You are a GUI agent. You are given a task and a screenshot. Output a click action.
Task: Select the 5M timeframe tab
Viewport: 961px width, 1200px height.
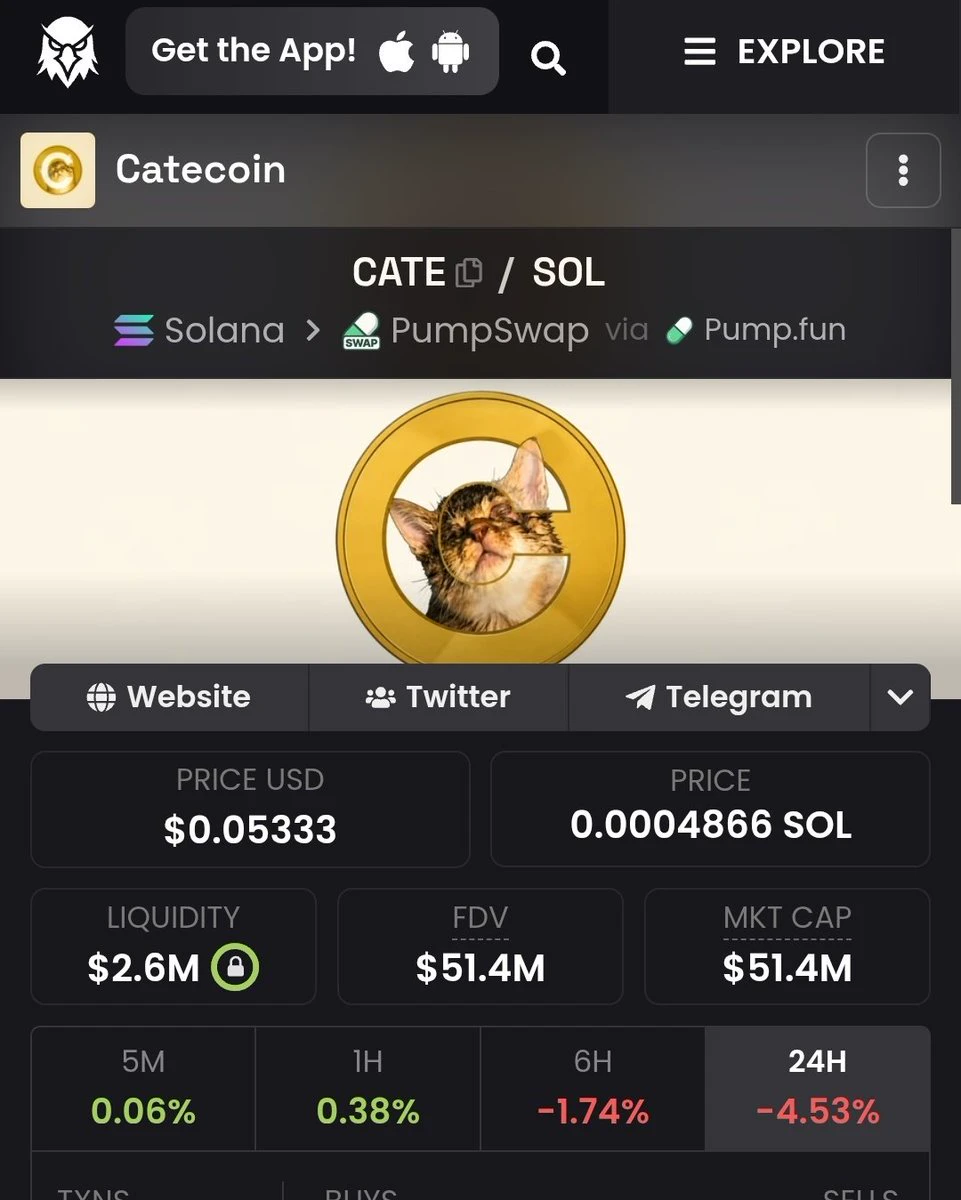coord(143,1088)
